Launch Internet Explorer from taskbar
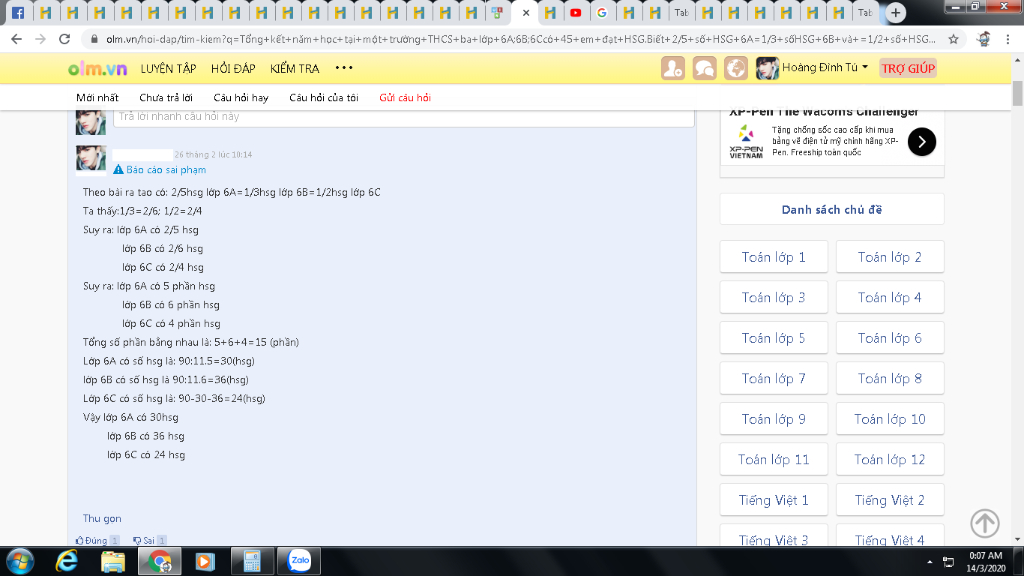The height and width of the screenshot is (576, 1024). (x=67, y=561)
